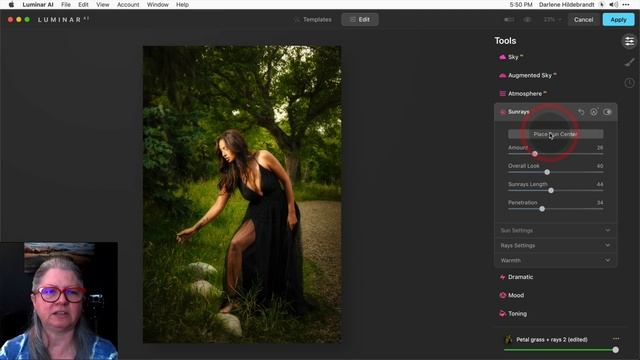Screen dimensions: 640x360
Task: Apply the edits with Apply button
Action: (x=618, y=20)
